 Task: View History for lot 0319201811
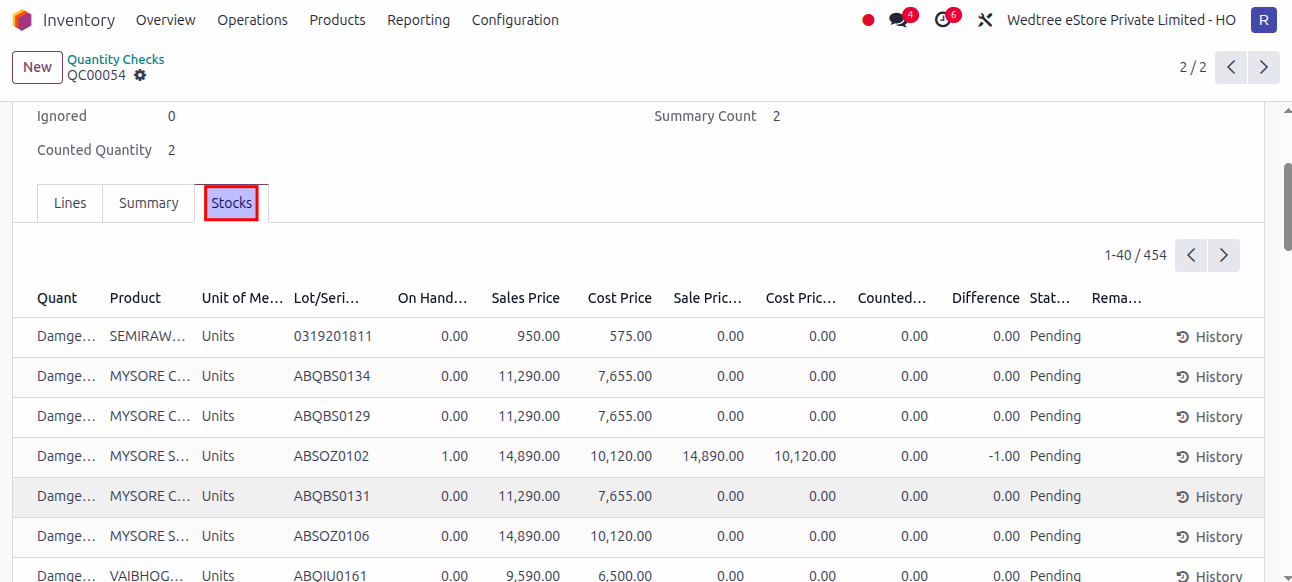(x=1209, y=336)
